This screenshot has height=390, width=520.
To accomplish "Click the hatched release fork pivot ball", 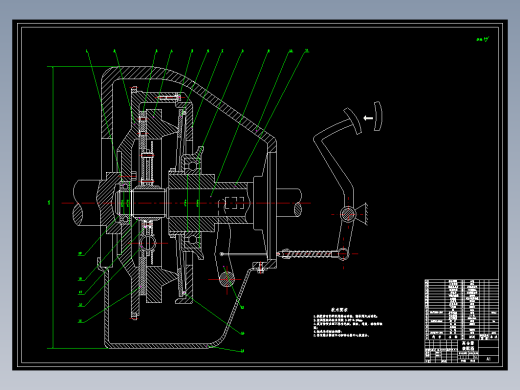I will 227,279.
